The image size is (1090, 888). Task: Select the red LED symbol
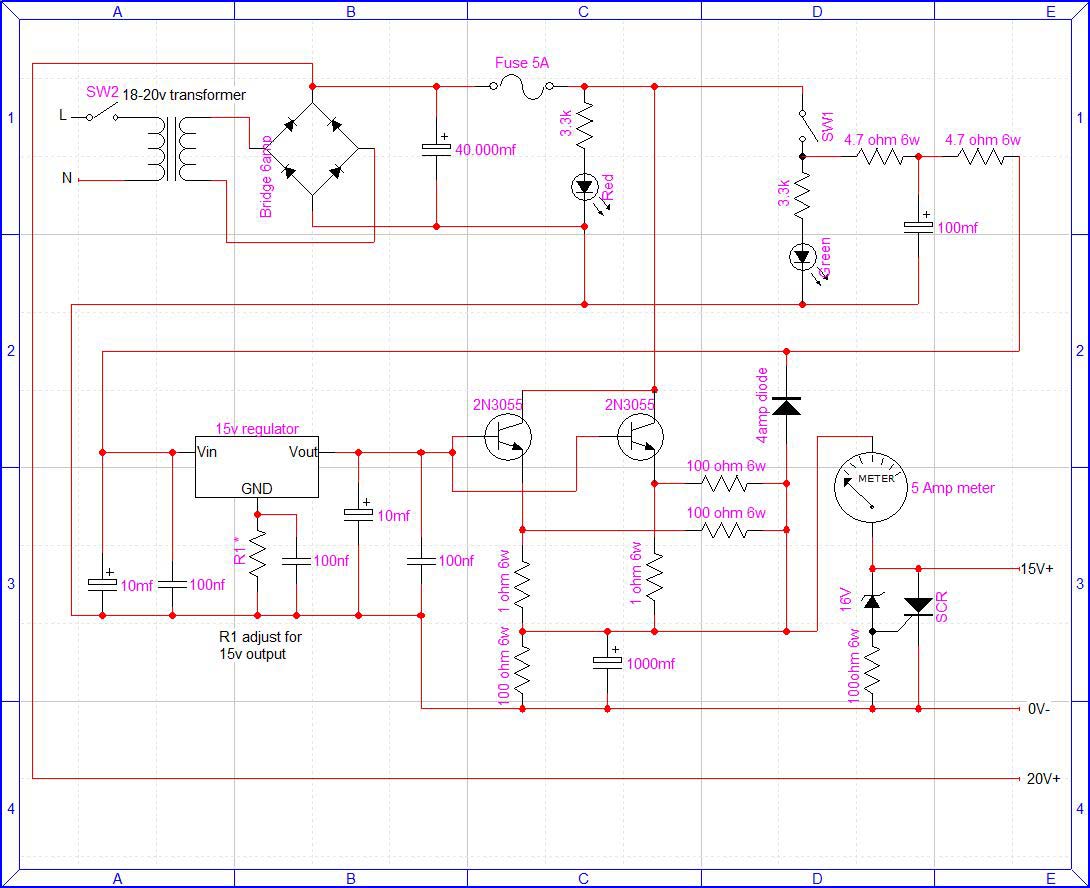click(584, 186)
